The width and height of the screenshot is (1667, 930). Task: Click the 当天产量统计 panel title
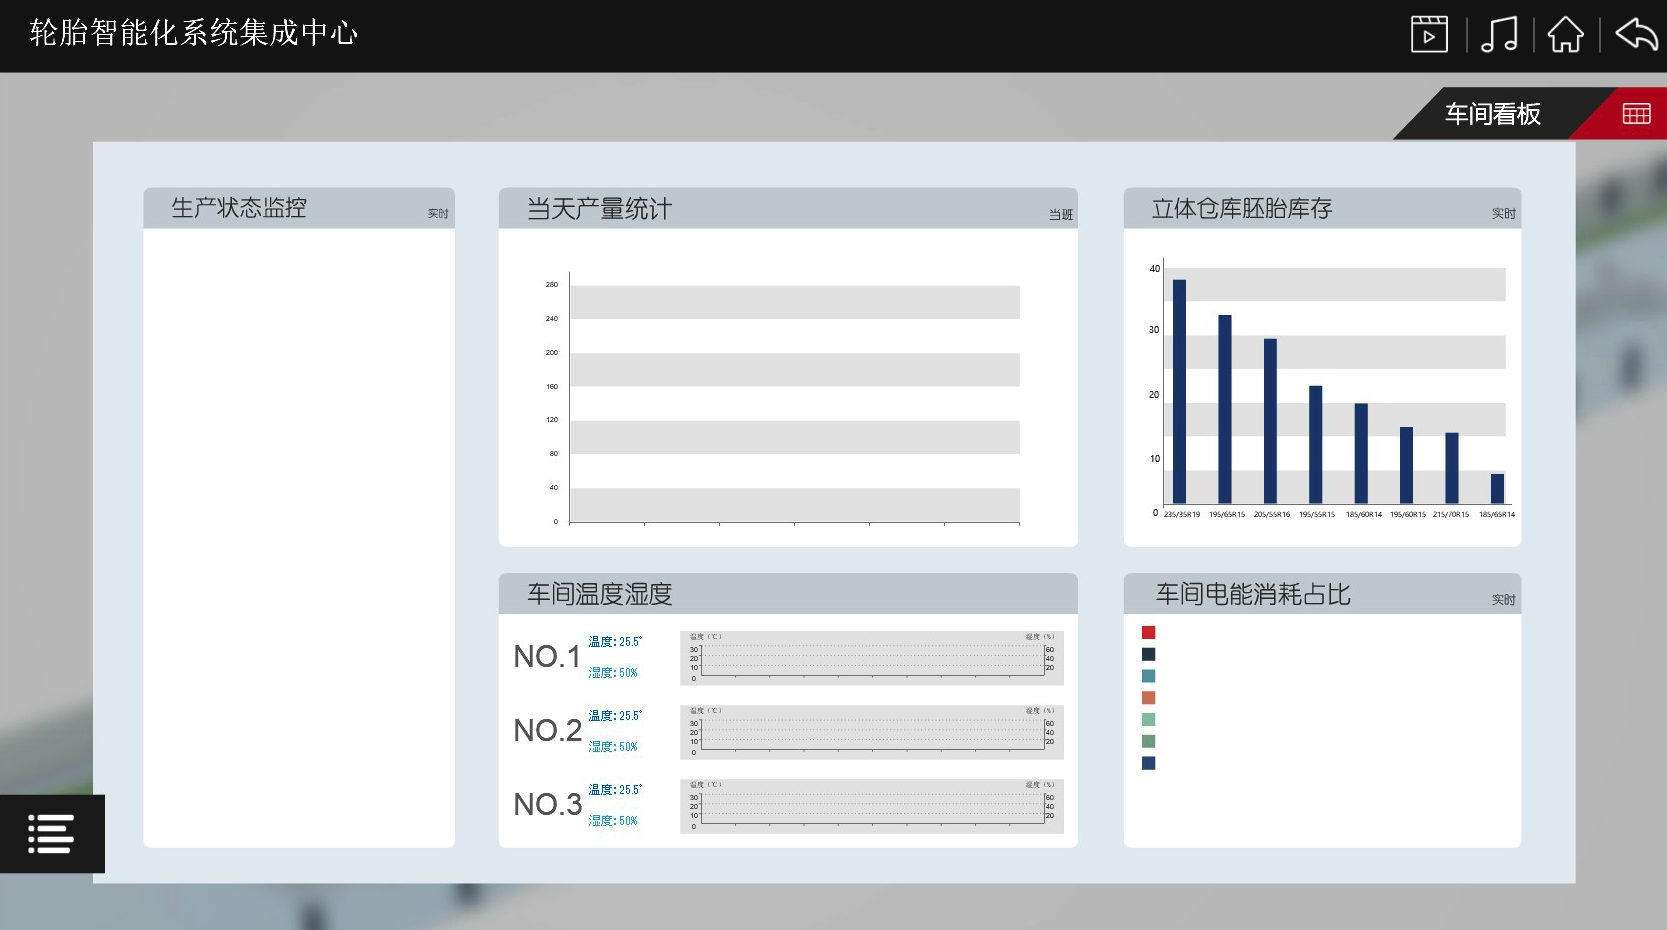[x=599, y=209]
